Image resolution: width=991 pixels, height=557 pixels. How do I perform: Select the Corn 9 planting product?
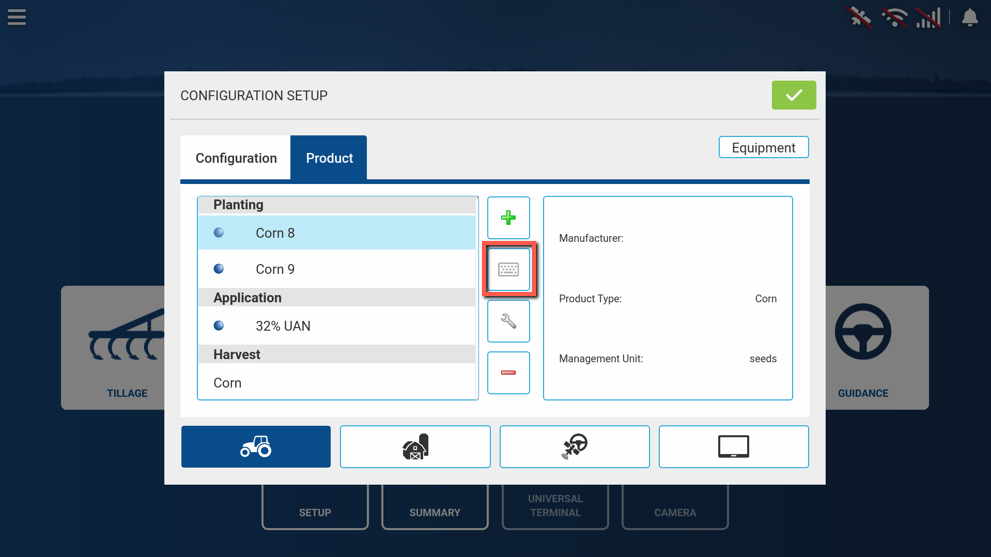pos(337,269)
